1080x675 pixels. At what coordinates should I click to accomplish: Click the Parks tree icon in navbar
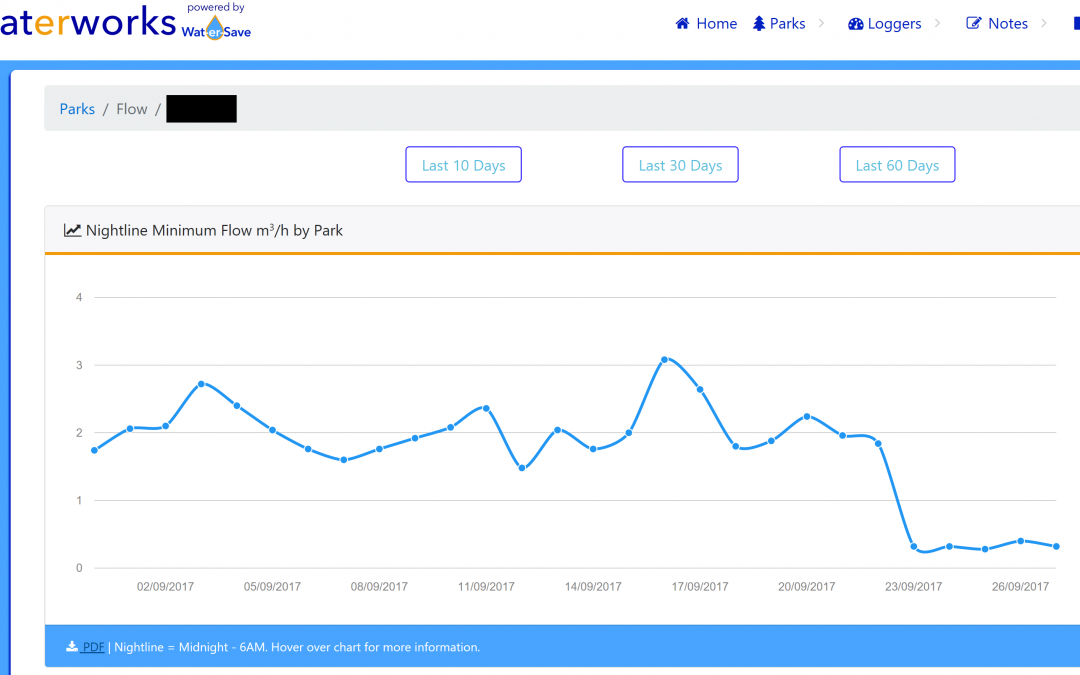coord(759,24)
